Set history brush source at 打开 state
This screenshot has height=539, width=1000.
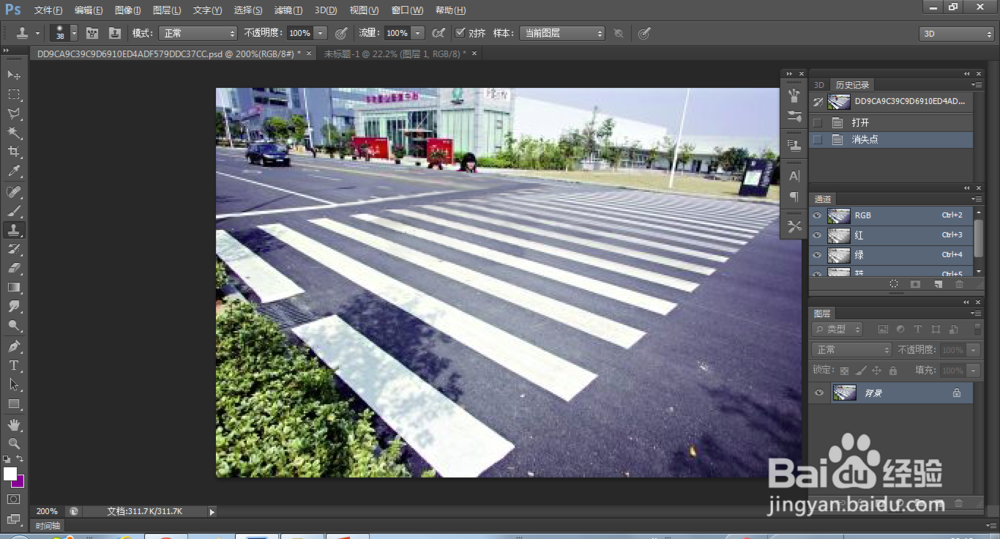pyautogui.click(x=818, y=122)
